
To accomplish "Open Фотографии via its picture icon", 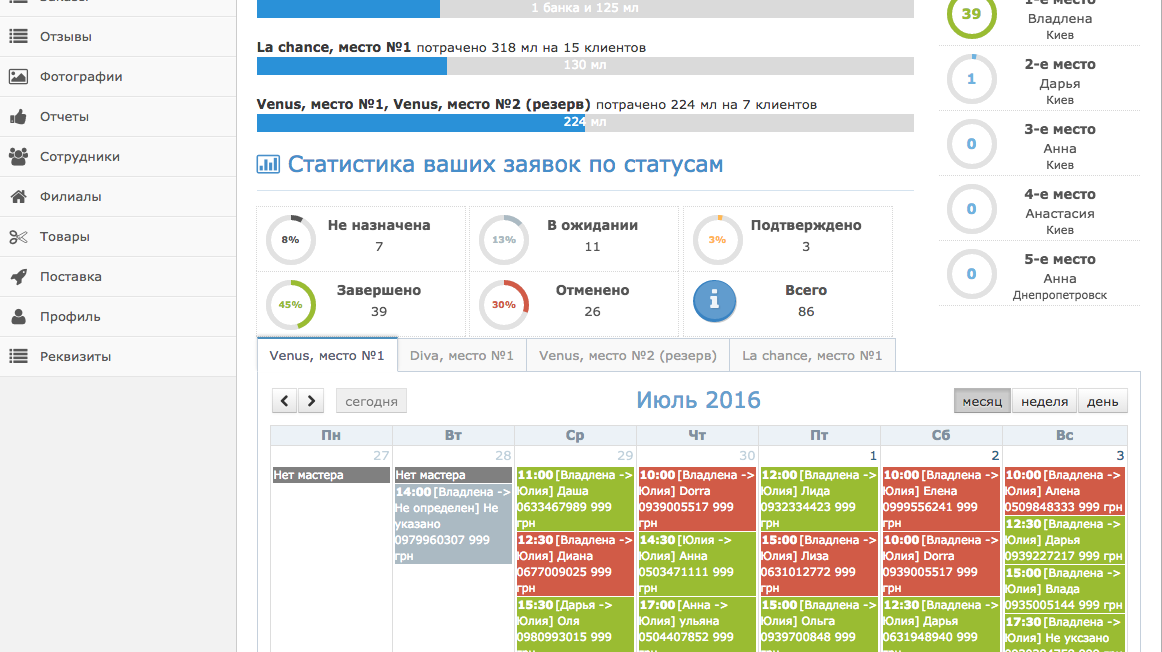I will click(x=19, y=76).
